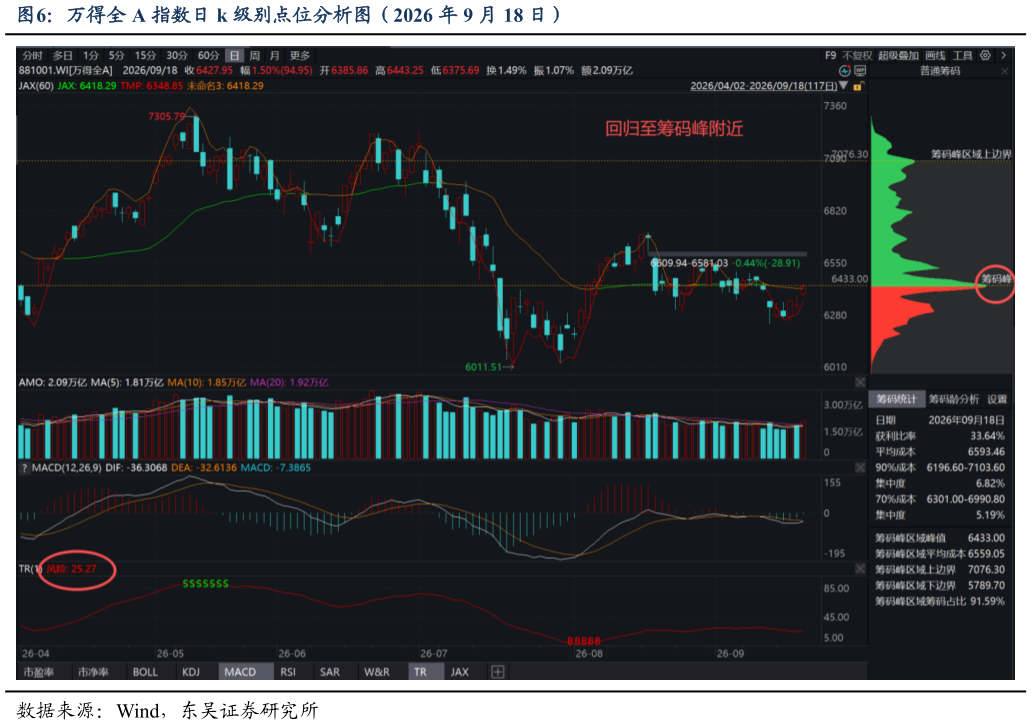Select the W&R indicator tab

click(377, 672)
